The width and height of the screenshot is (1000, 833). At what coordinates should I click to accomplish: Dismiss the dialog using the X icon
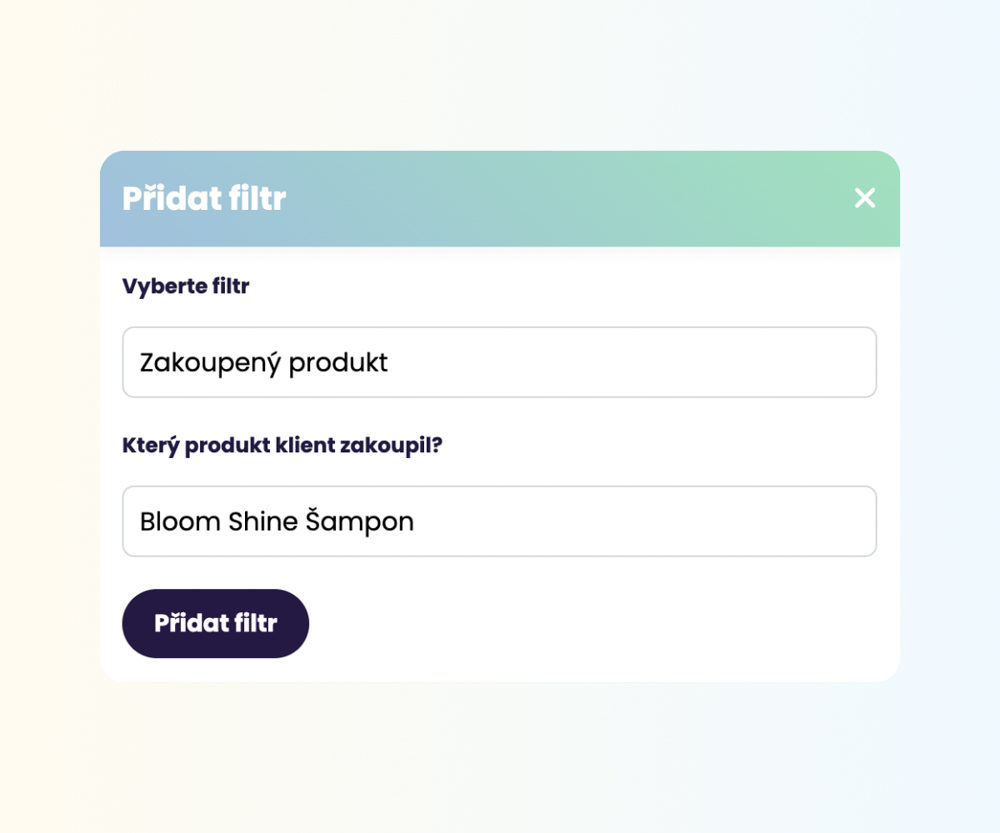(865, 198)
